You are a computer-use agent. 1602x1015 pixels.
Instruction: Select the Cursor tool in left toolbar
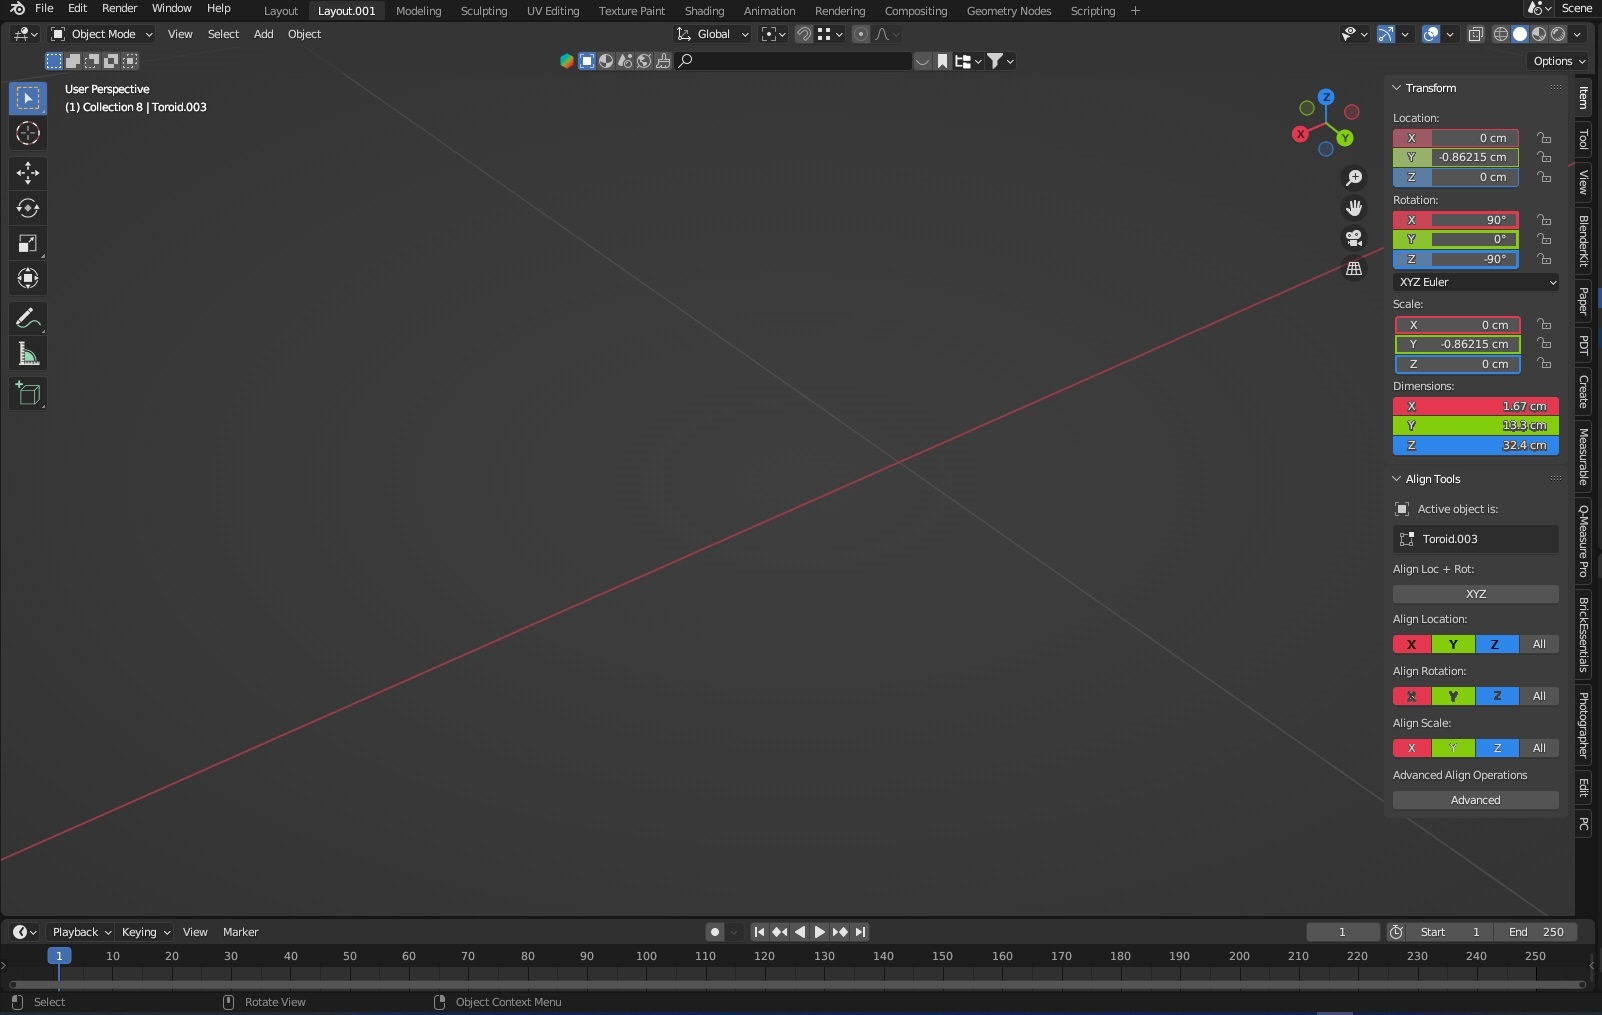coord(28,133)
